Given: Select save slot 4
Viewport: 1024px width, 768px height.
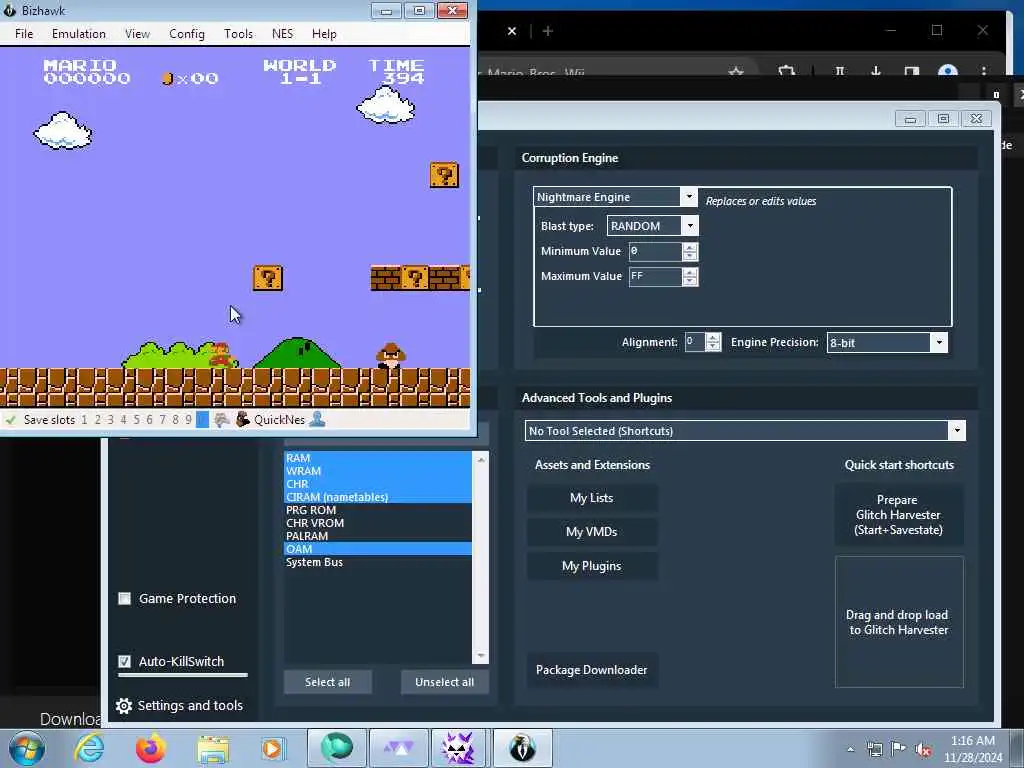Looking at the screenshot, I should [x=123, y=420].
